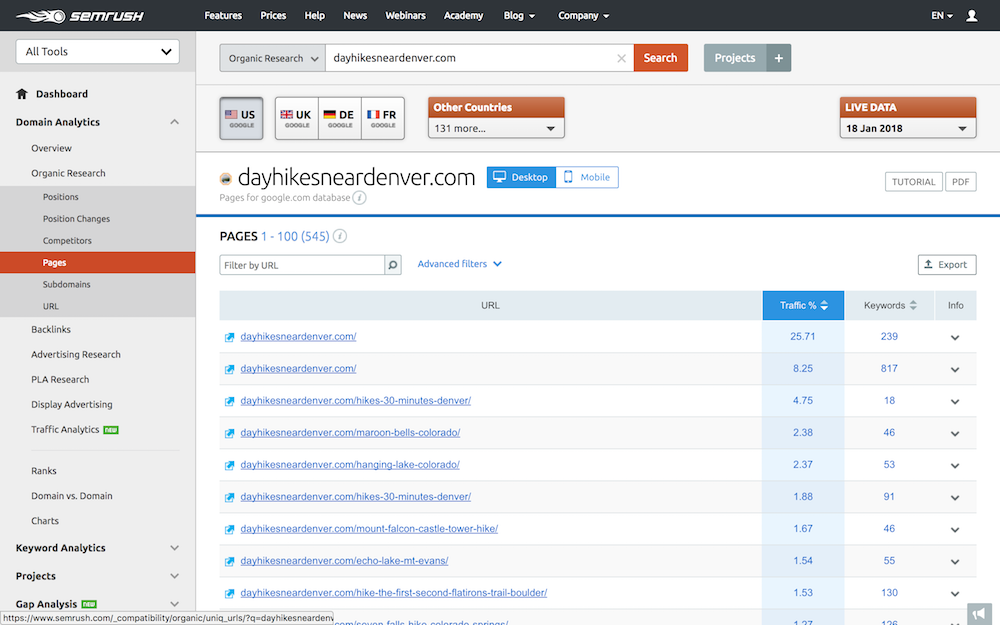Open external link icon for 8.25 row
The width and height of the screenshot is (1000, 625).
pyautogui.click(x=230, y=369)
